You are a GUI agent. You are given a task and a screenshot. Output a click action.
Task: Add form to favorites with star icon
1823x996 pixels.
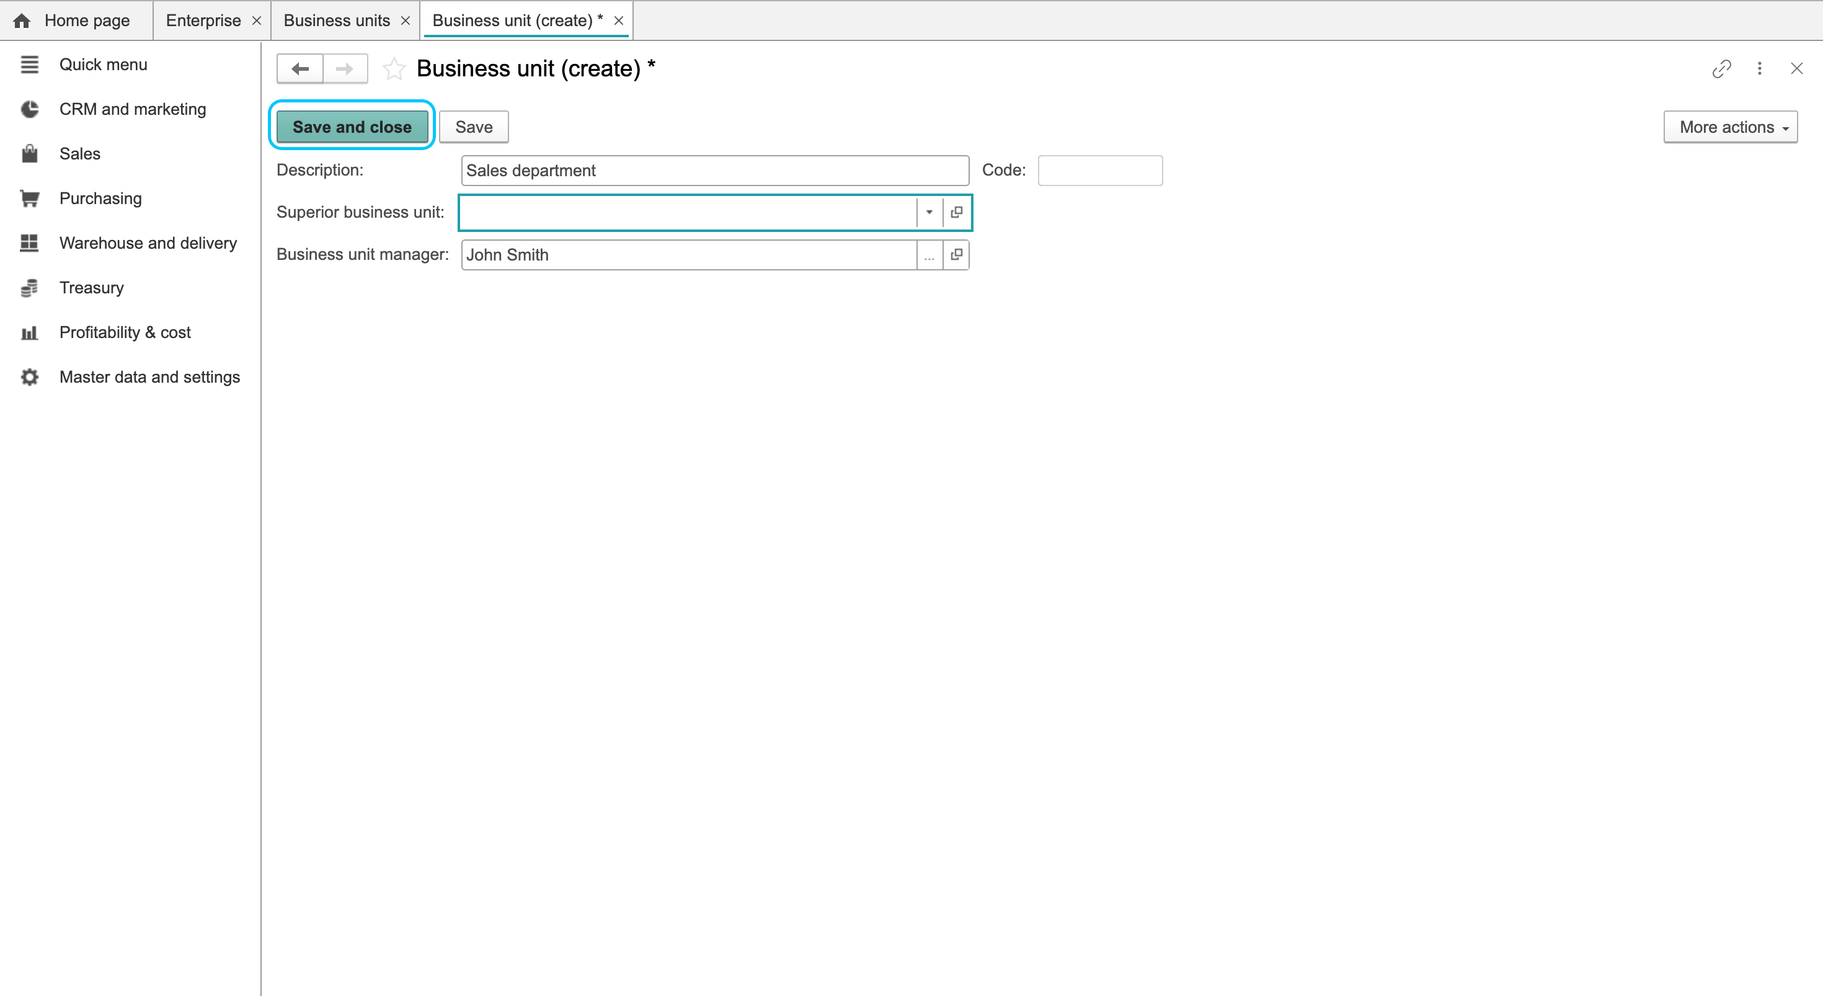click(394, 69)
